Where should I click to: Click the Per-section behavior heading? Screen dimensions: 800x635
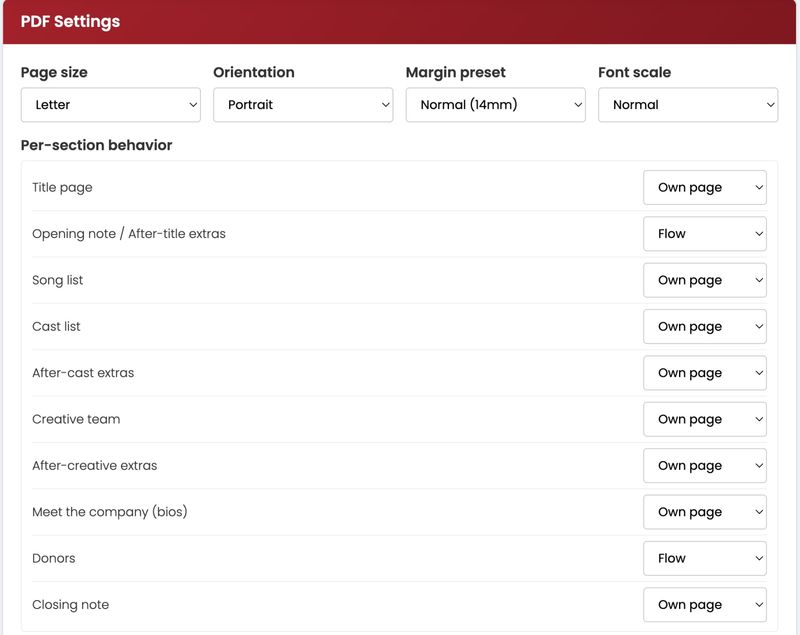click(96, 145)
